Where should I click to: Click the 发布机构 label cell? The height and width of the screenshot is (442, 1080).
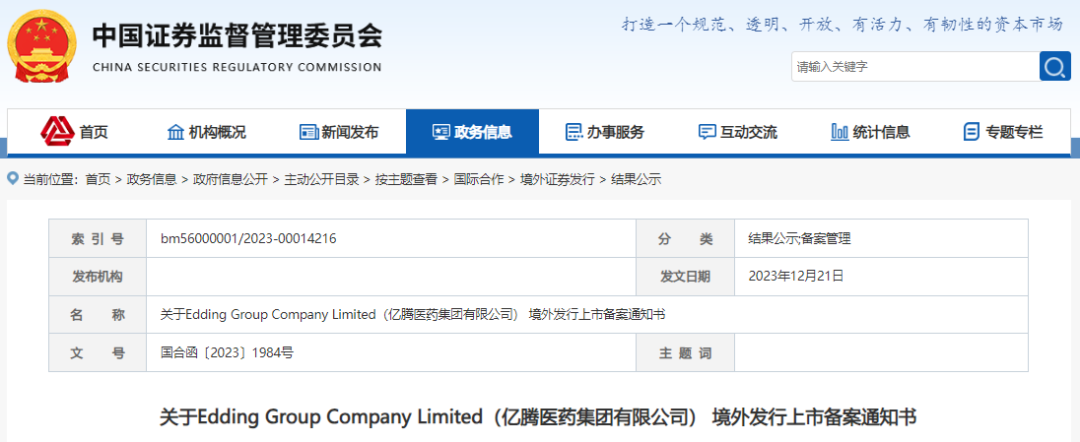point(97,277)
